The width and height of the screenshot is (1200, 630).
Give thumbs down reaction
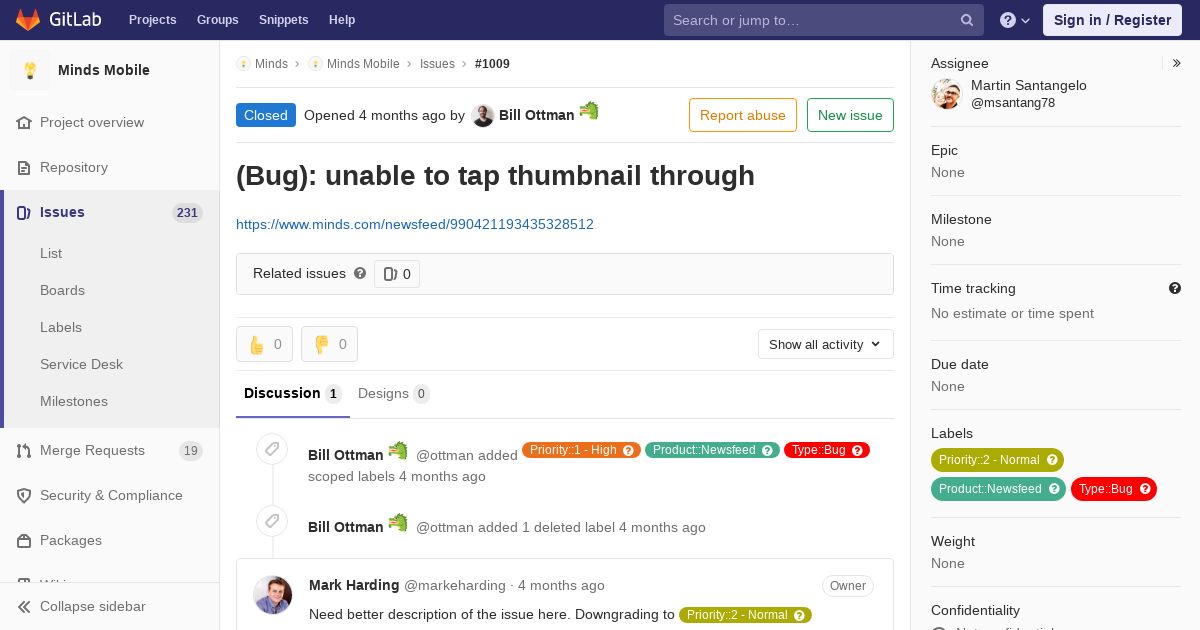click(x=330, y=344)
